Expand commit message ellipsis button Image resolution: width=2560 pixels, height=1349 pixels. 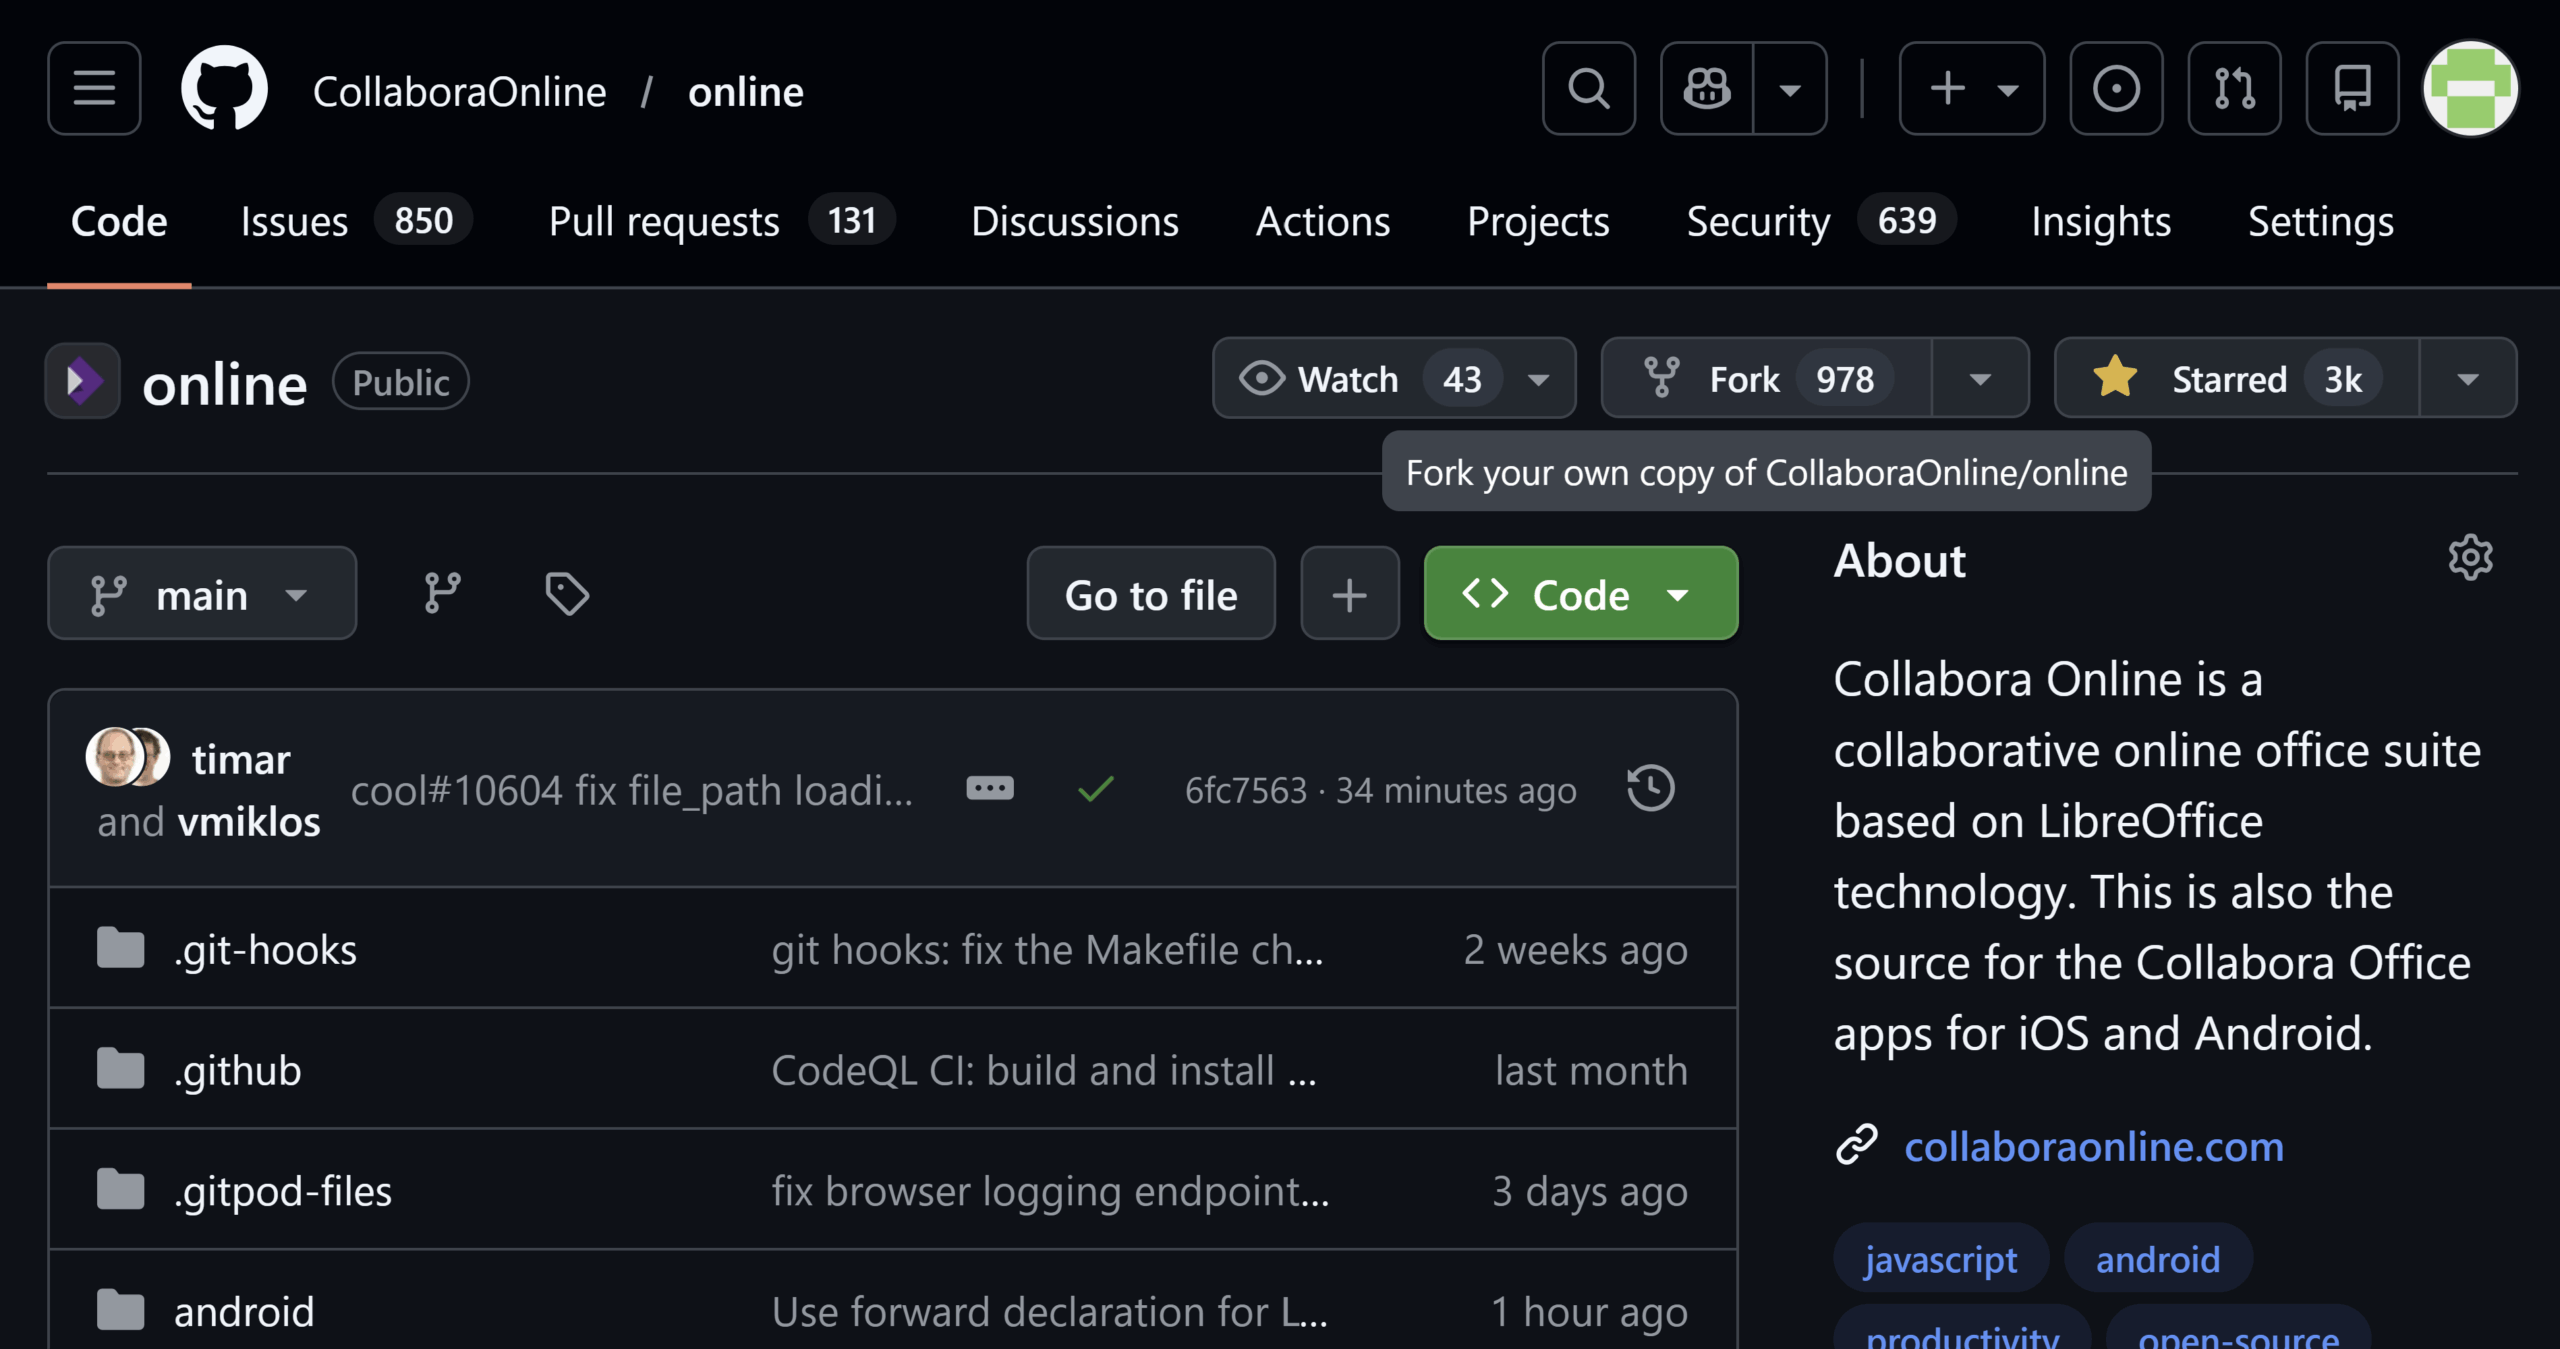990,788
